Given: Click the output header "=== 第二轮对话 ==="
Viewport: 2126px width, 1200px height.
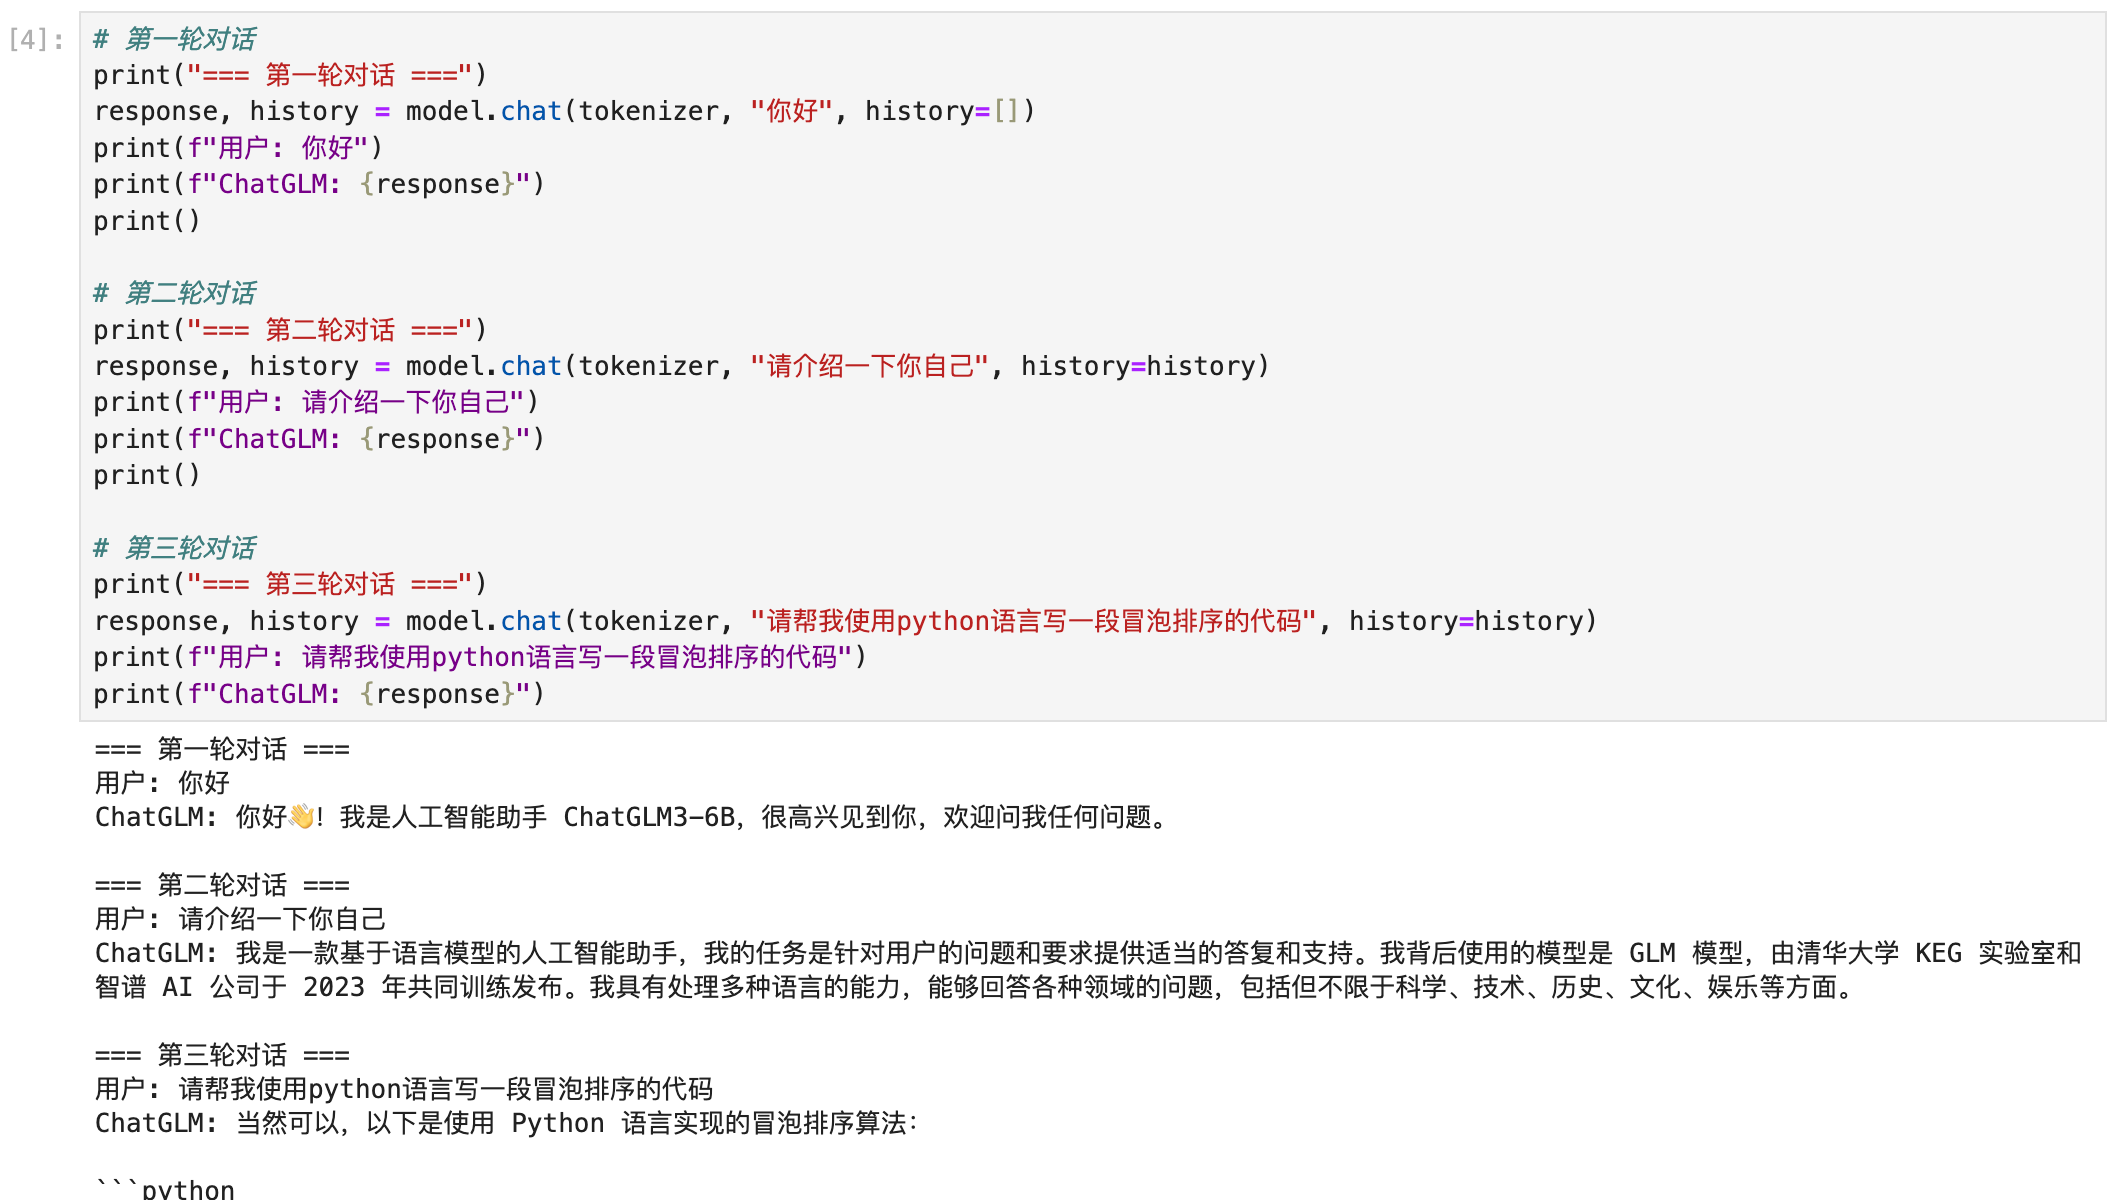Looking at the screenshot, I should click(x=222, y=885).
